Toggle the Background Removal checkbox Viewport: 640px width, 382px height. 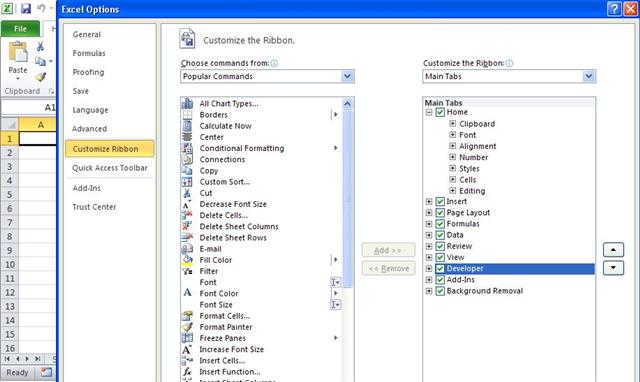(x=440, y=291)
